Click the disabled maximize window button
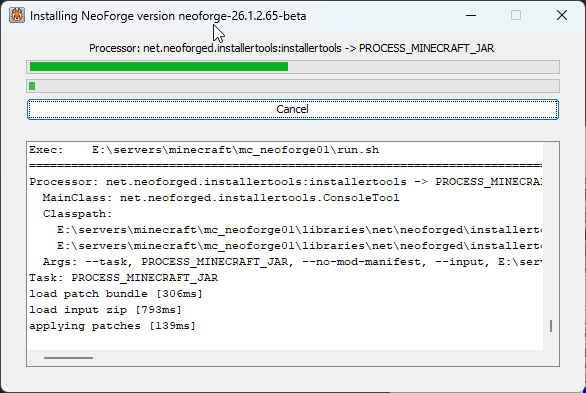586x393 pixels. (x=516, y=15)
